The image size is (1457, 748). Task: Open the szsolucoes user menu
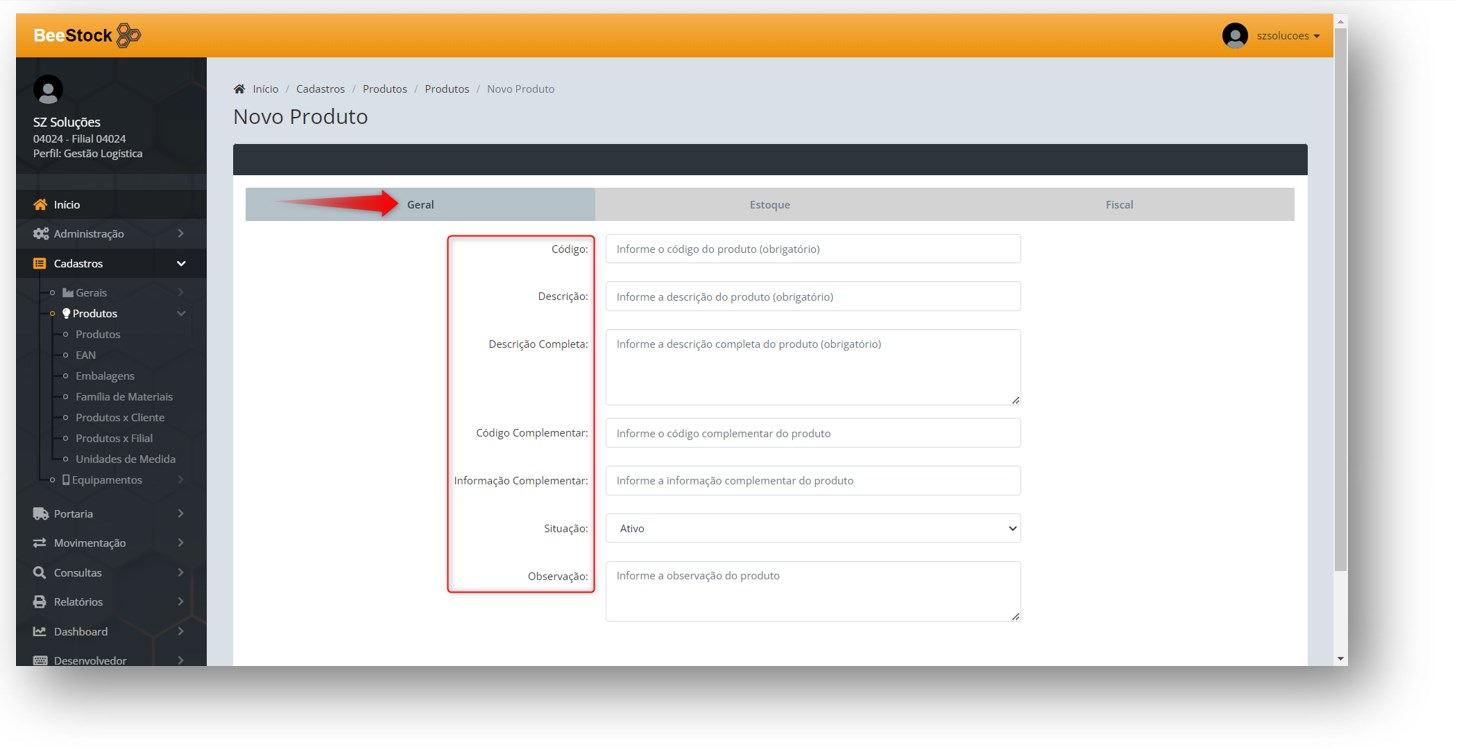coord(1287,36)
